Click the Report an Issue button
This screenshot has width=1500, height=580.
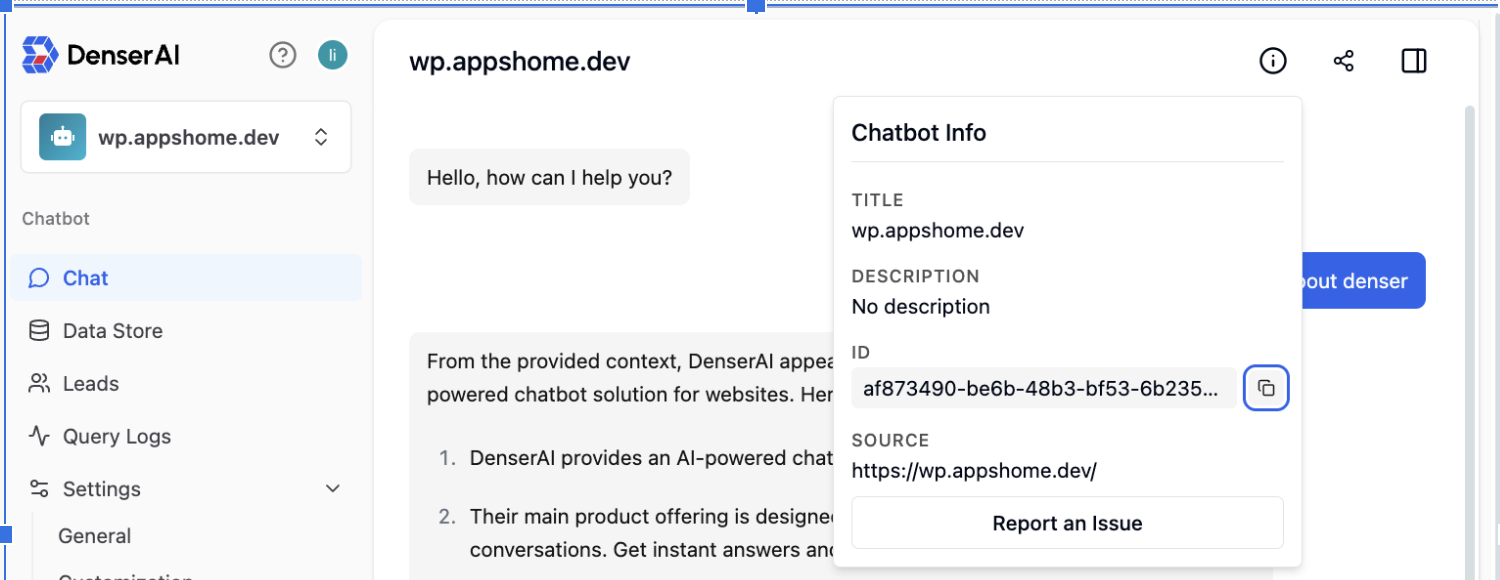click(x=1066, y=522)
